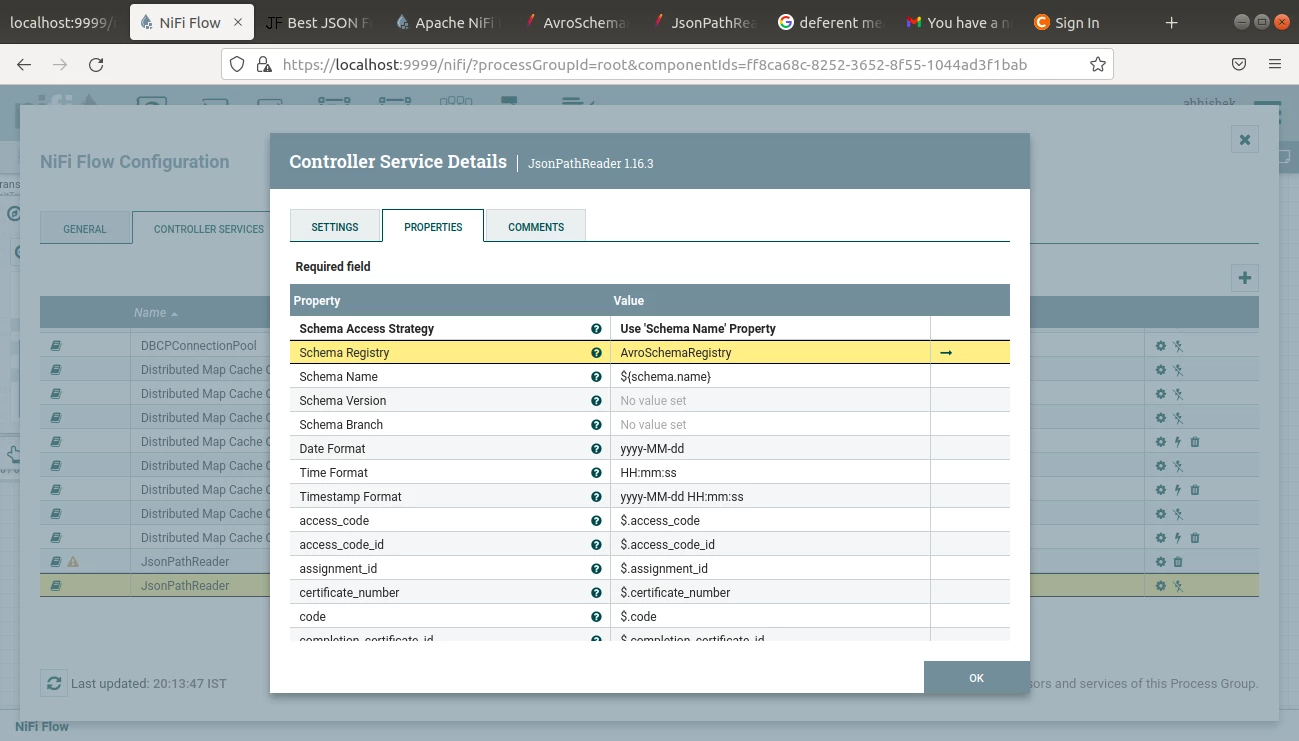Image resolution: width=1299 pixels, height=741 pixels.
Task: Click the "Use 'Schema Name' Property" value
Action: (x=698, y=328)
